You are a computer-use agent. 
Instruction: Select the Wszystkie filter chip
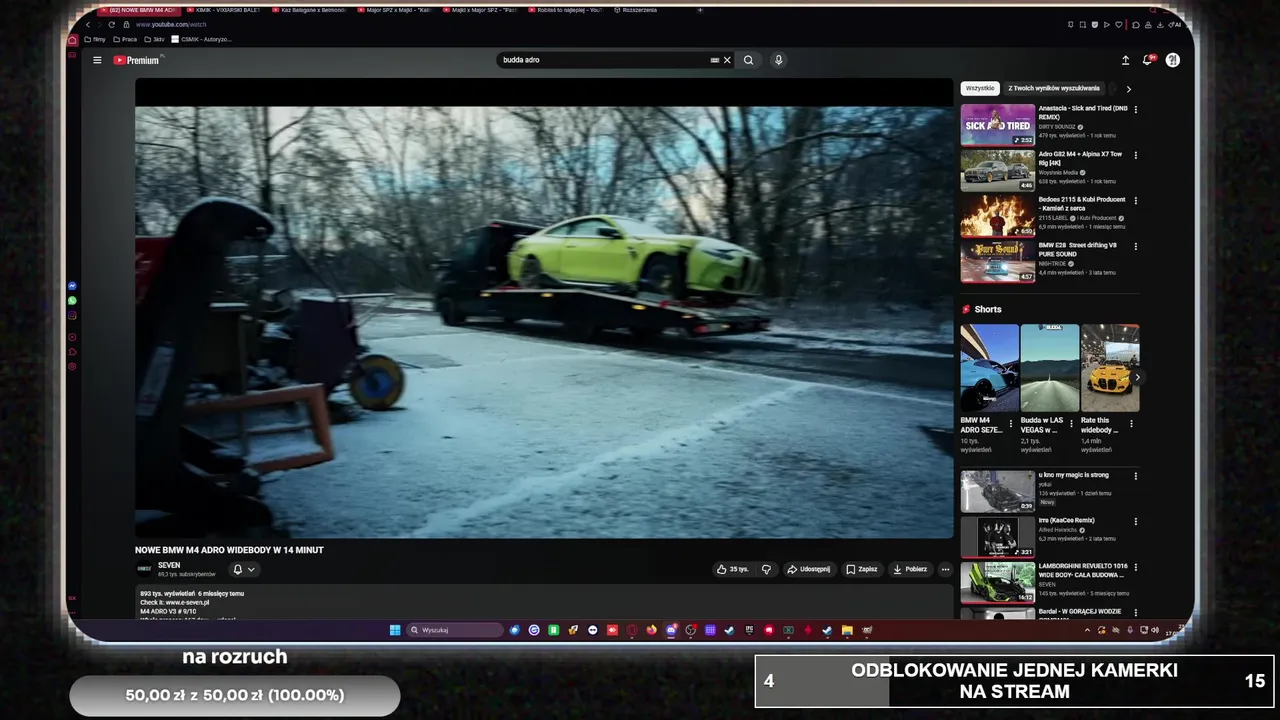(x=980, y=88)
